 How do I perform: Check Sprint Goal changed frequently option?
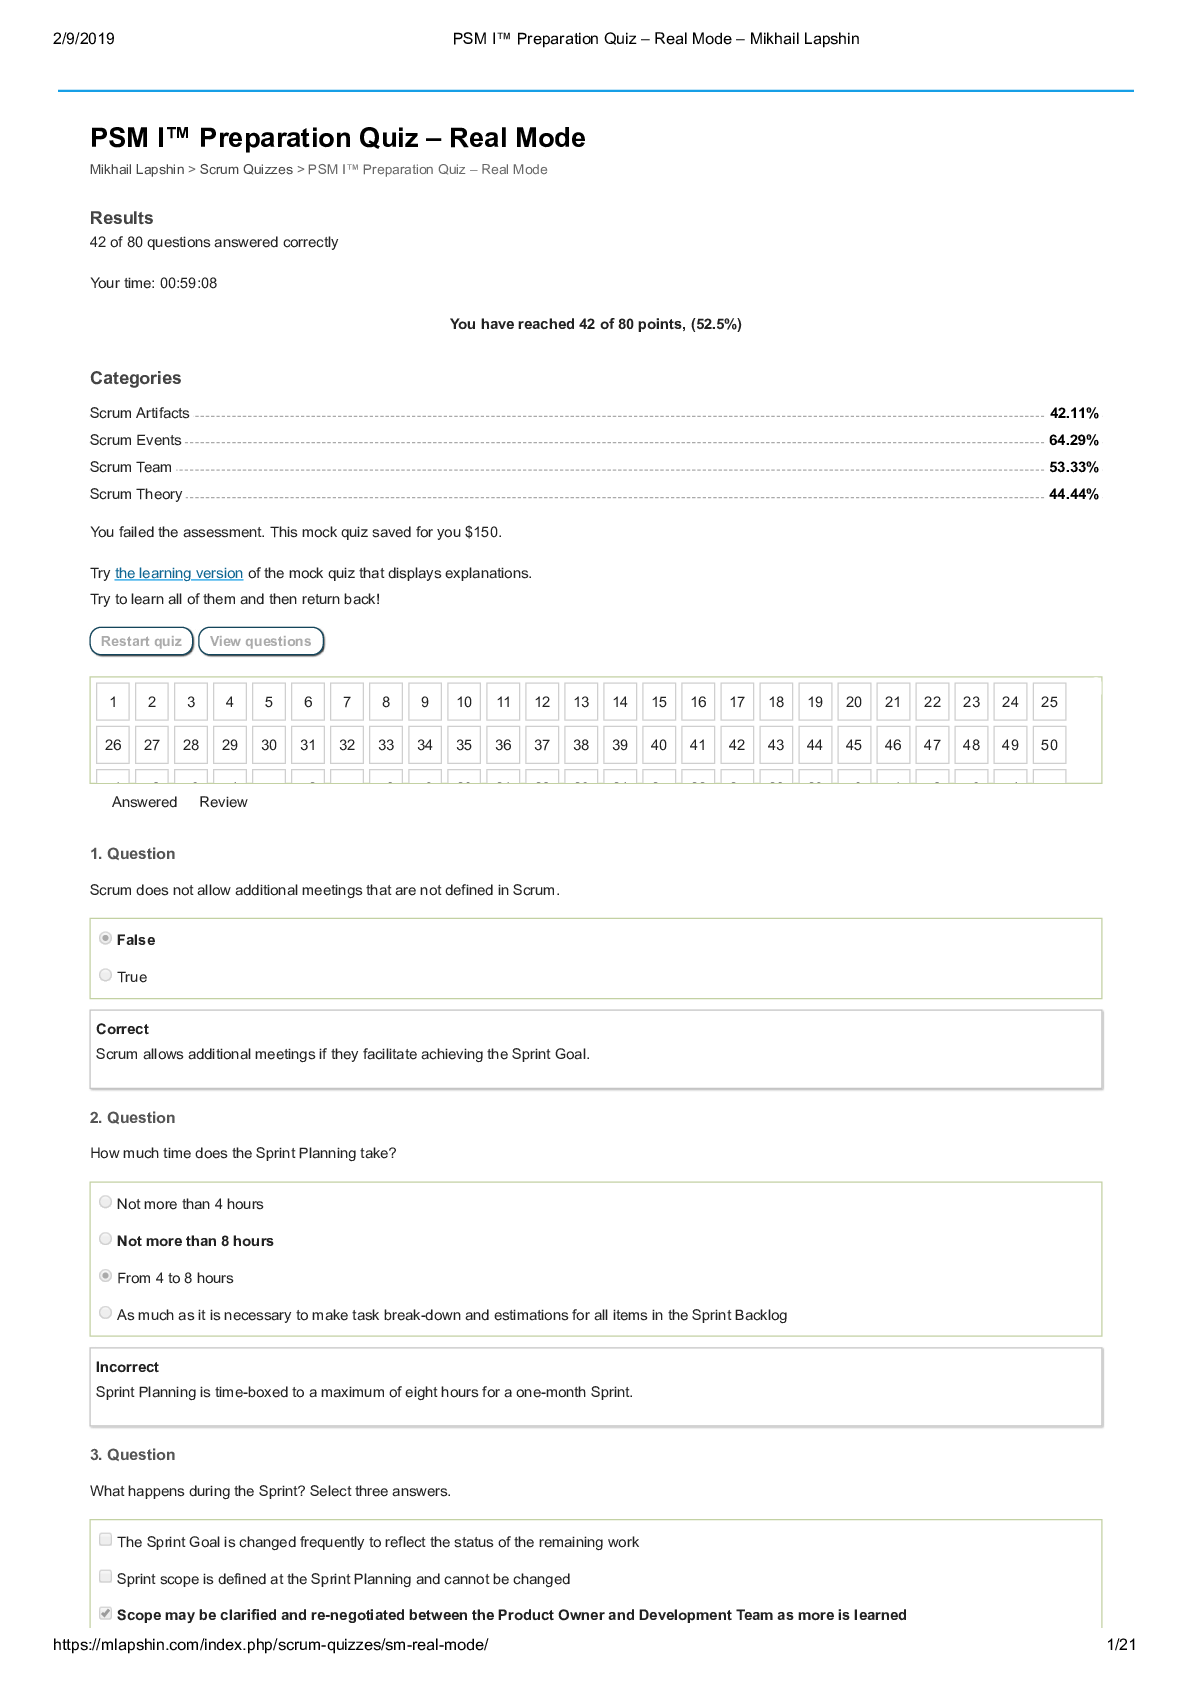click(106, 1541)
